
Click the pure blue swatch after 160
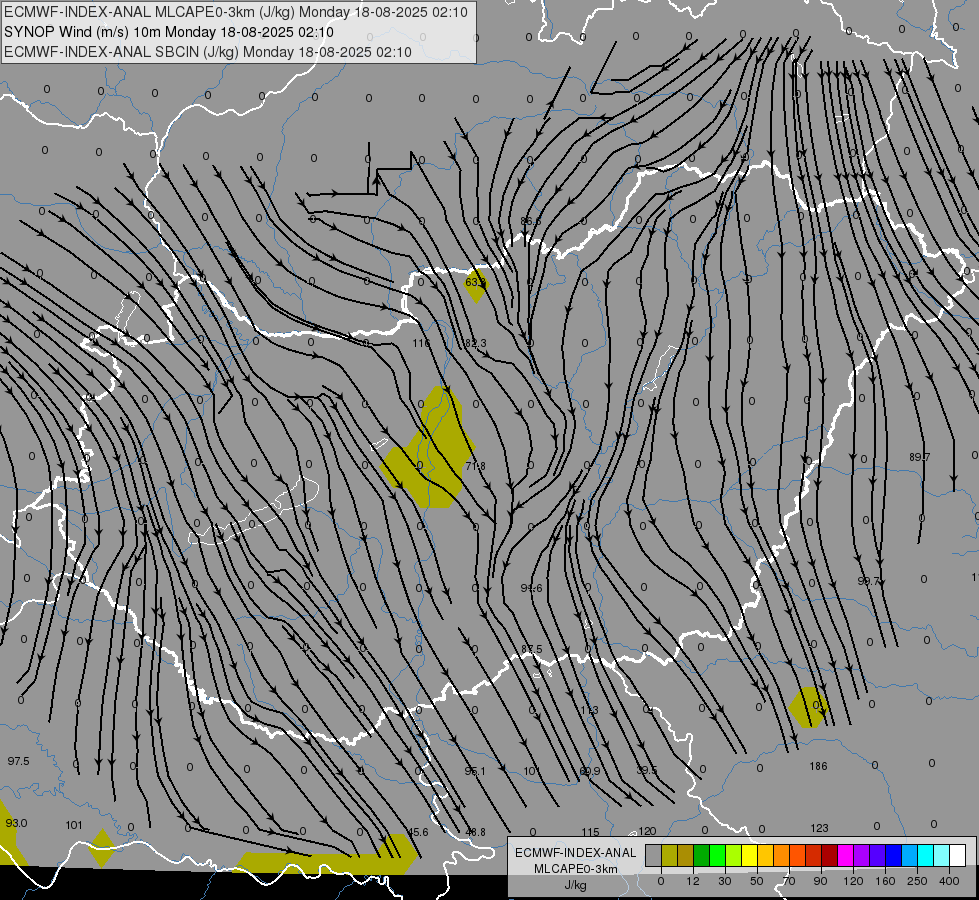point(894,855)
